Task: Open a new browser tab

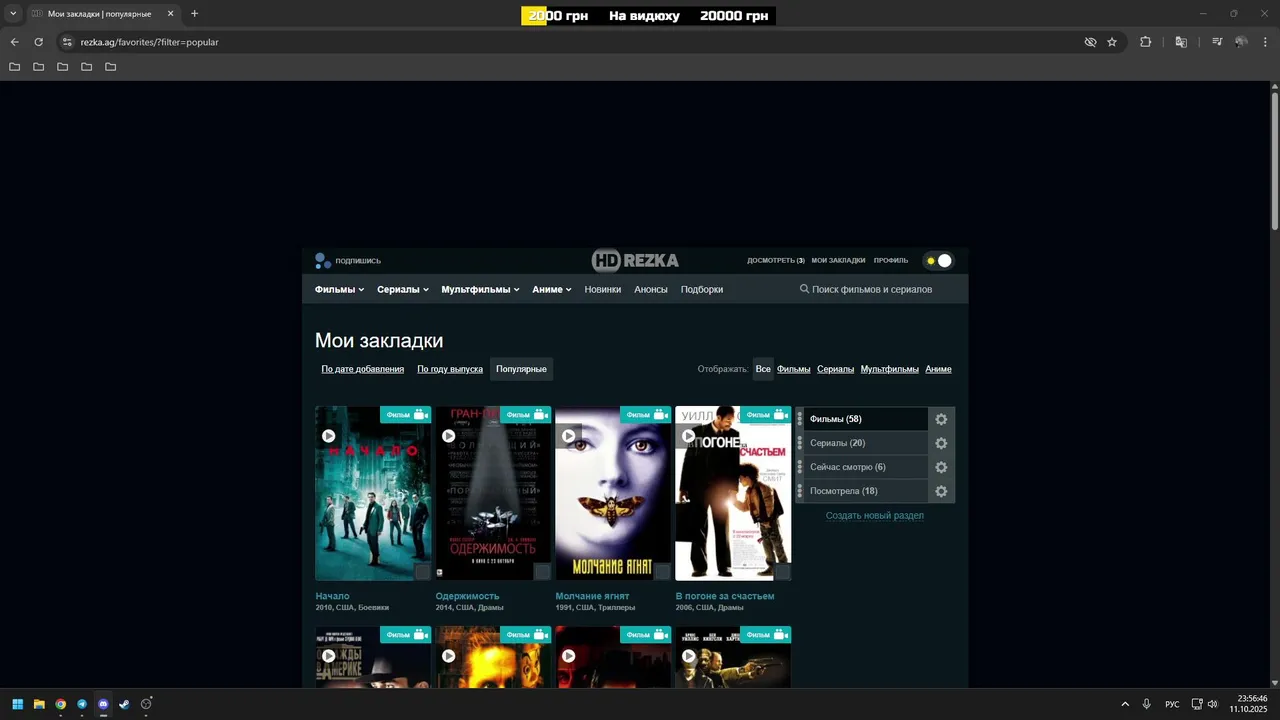Action: [194, 14]
